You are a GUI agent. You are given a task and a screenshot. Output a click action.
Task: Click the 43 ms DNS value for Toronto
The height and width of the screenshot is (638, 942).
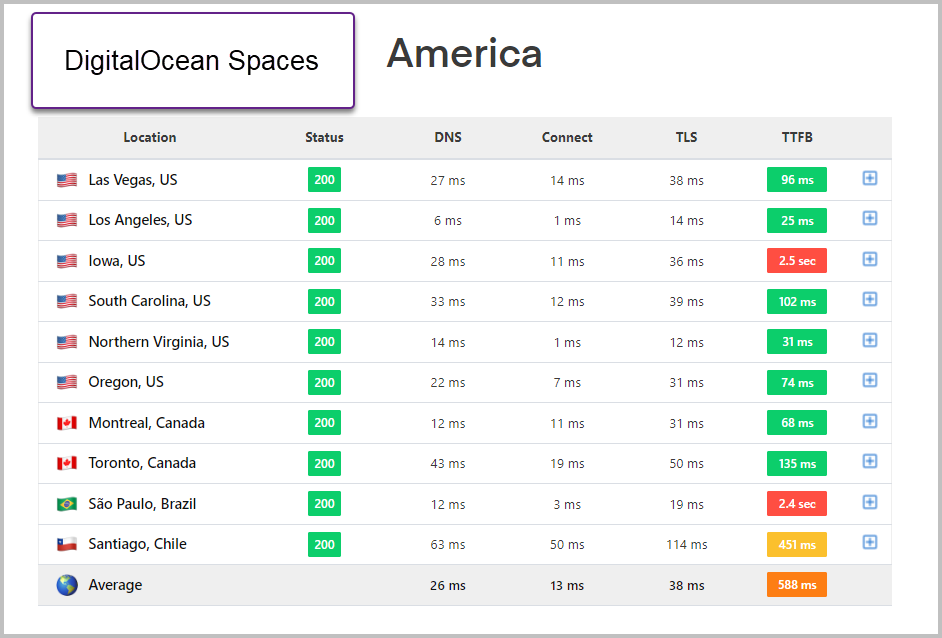[x=448, y=464]
